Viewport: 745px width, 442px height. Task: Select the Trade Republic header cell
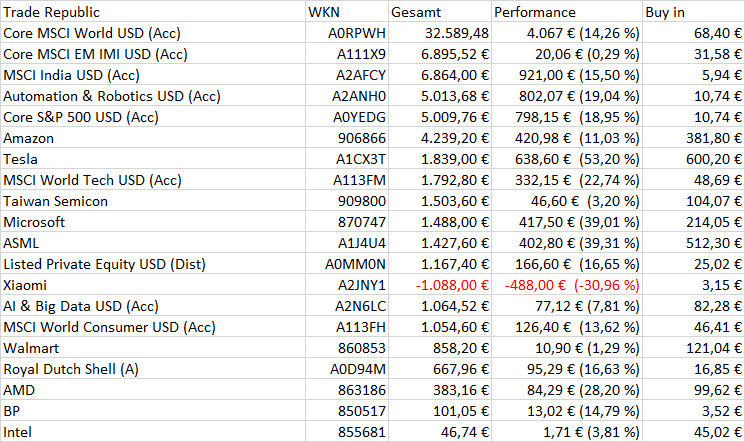pyautogui.click(x=152, y=13)
